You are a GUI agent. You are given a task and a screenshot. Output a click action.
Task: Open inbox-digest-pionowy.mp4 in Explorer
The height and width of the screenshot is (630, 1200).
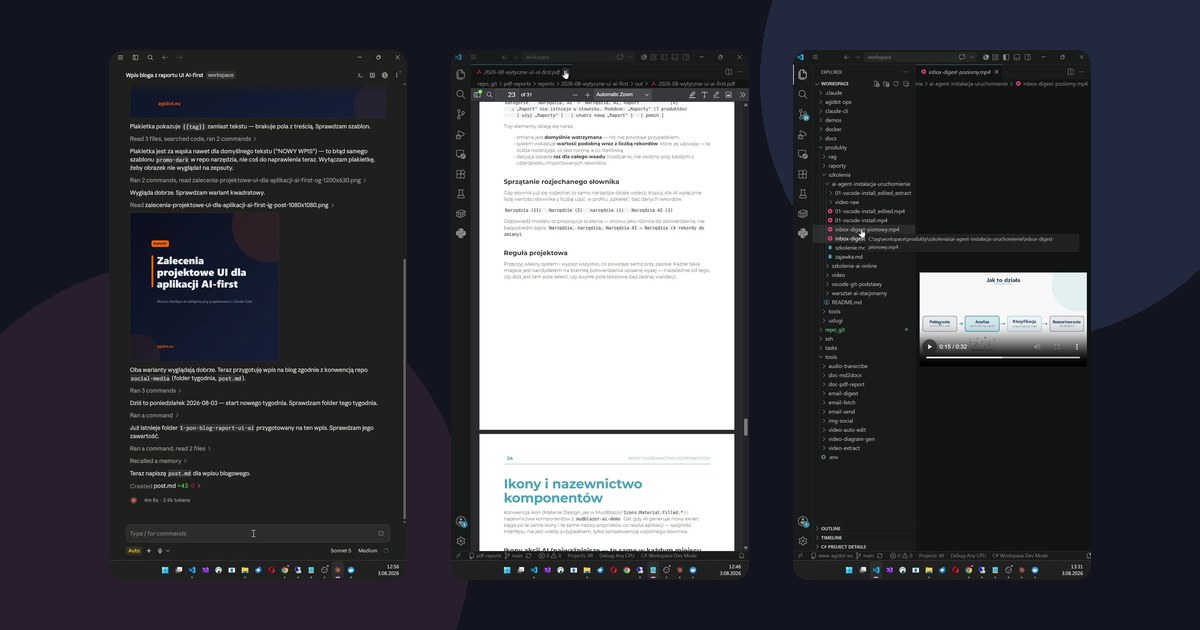coord(869,229)
